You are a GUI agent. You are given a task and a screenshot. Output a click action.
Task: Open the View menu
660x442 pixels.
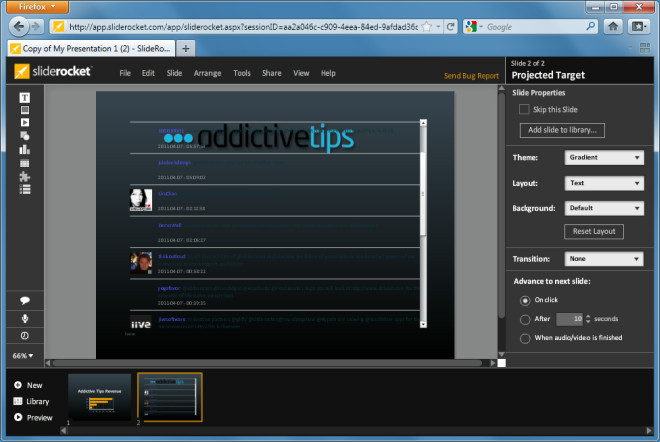tap(301, 73)
